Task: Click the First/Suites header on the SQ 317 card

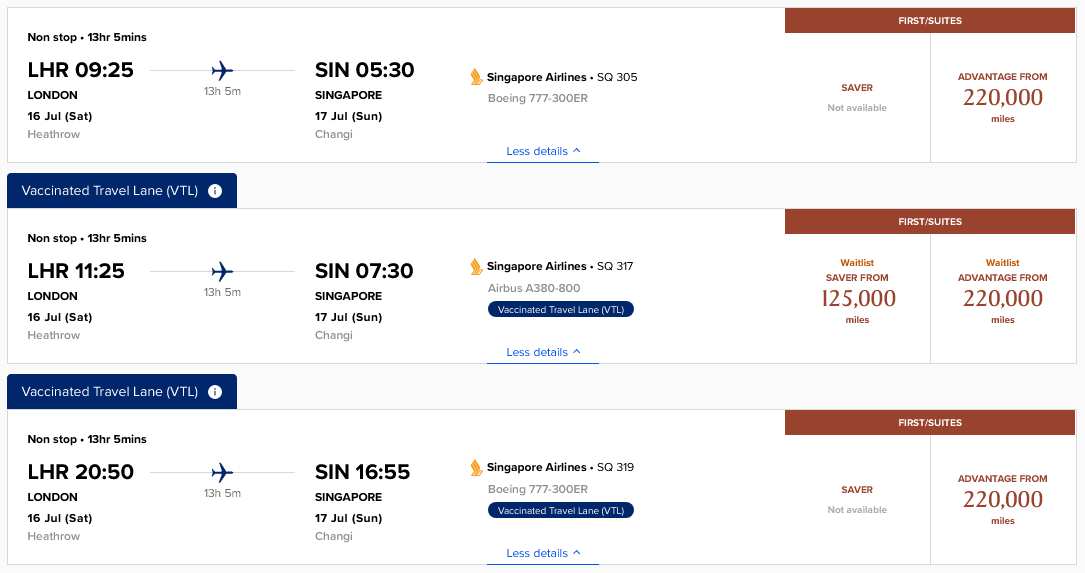Action: 930,222
